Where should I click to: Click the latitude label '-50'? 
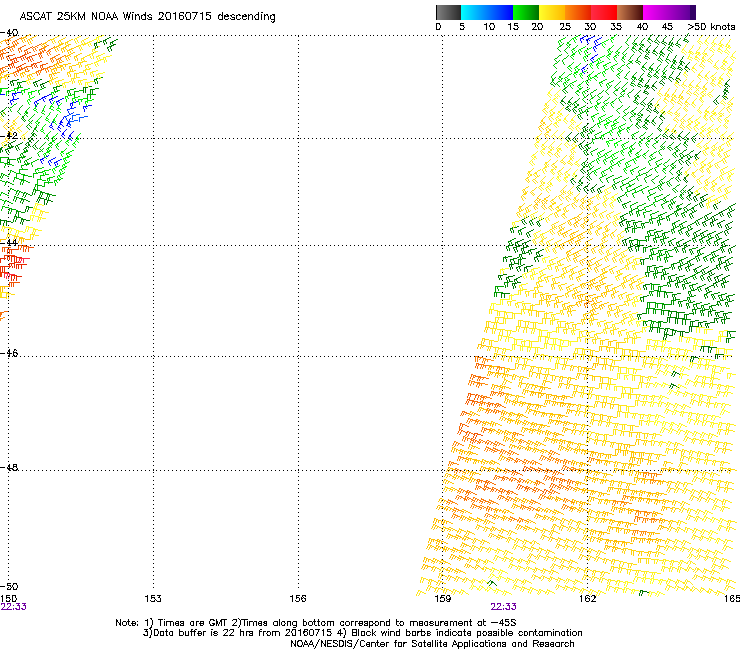(x=9, y=586)
